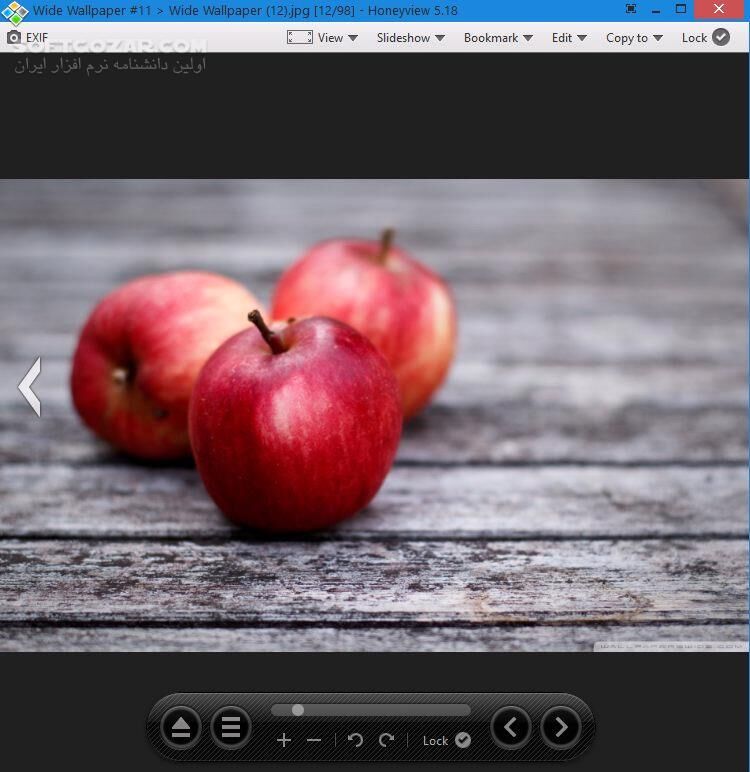Click the image position slider handle
The width and height of the screenshot is (750, 772).
[x=298, y=710]
